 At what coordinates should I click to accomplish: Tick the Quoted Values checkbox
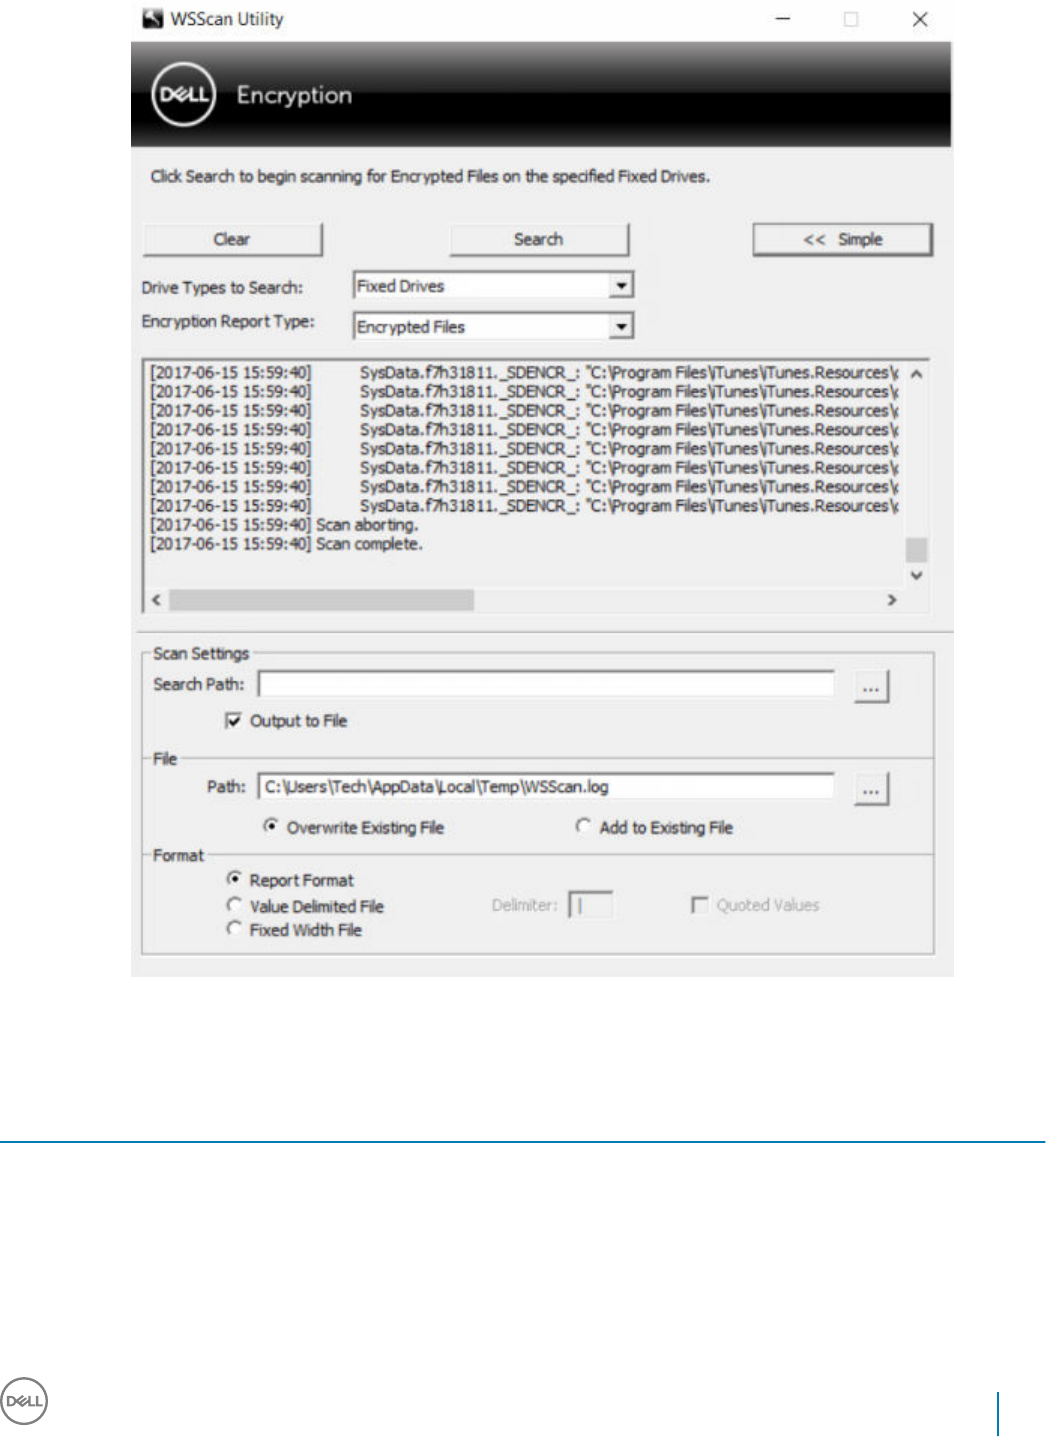click(699, 905)
